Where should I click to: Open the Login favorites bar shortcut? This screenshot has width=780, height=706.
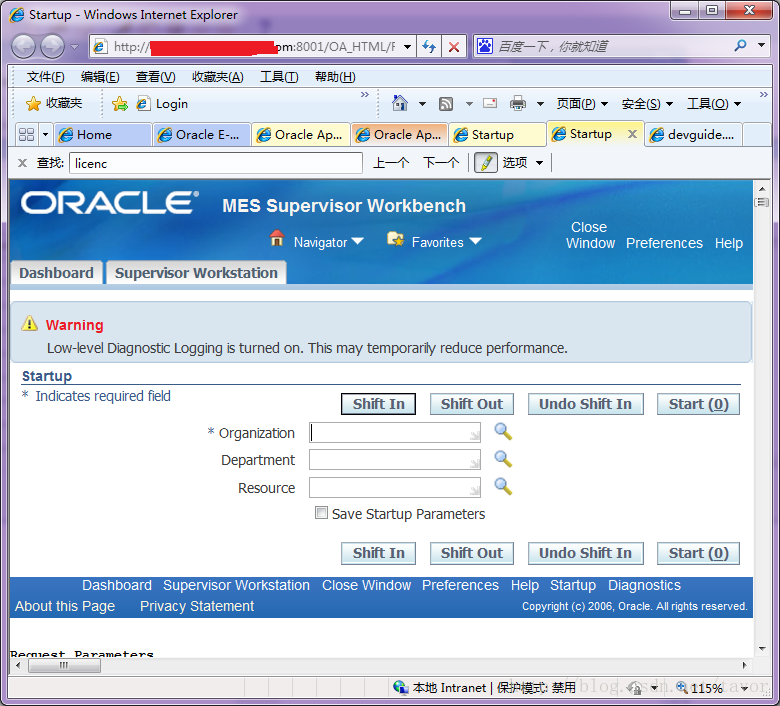(x=162, y=103)
